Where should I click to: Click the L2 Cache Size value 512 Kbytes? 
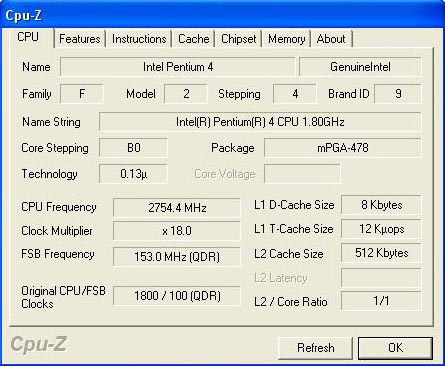tap(381, 253)
